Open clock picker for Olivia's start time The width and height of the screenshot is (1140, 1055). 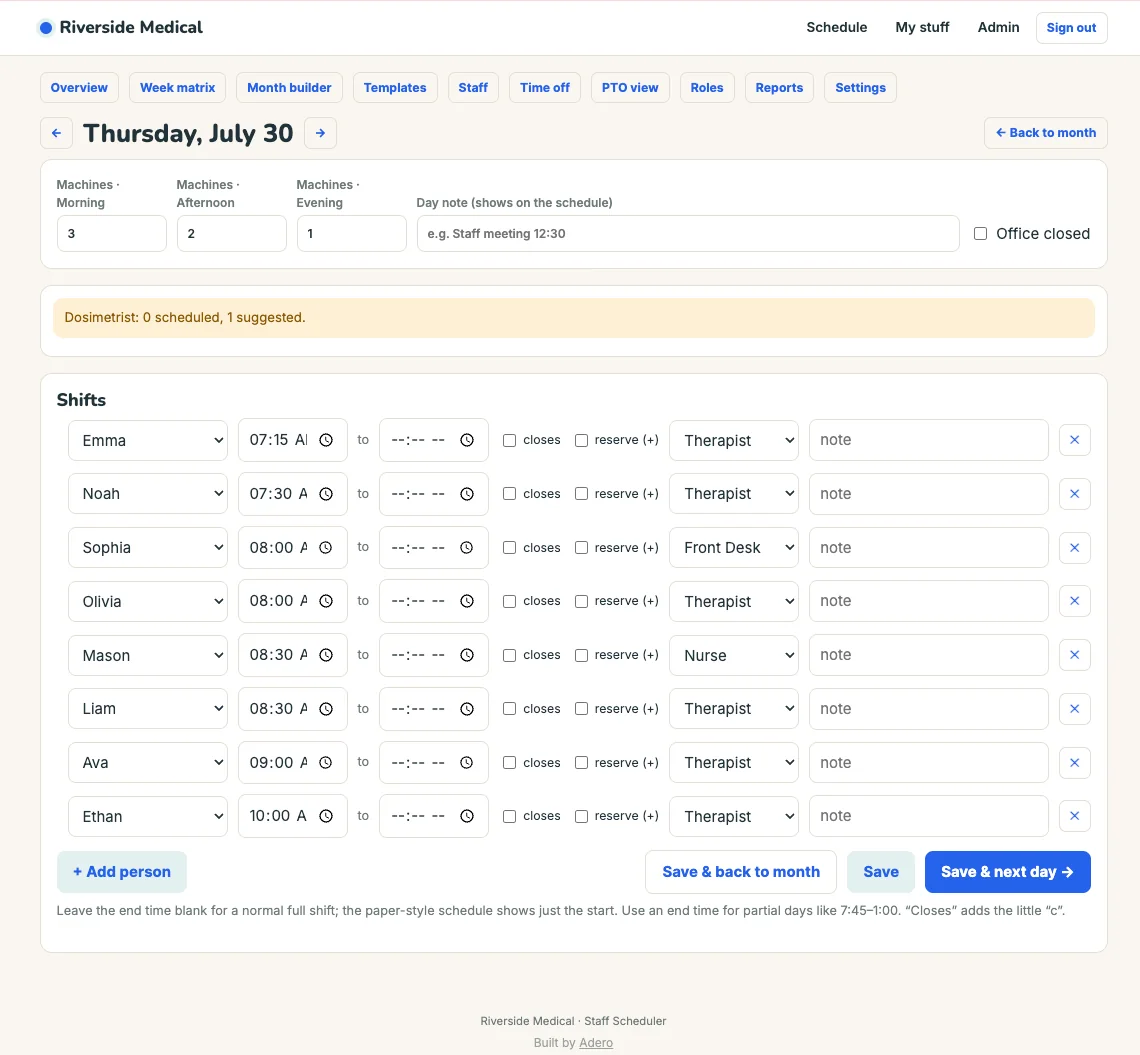(326, 601)
